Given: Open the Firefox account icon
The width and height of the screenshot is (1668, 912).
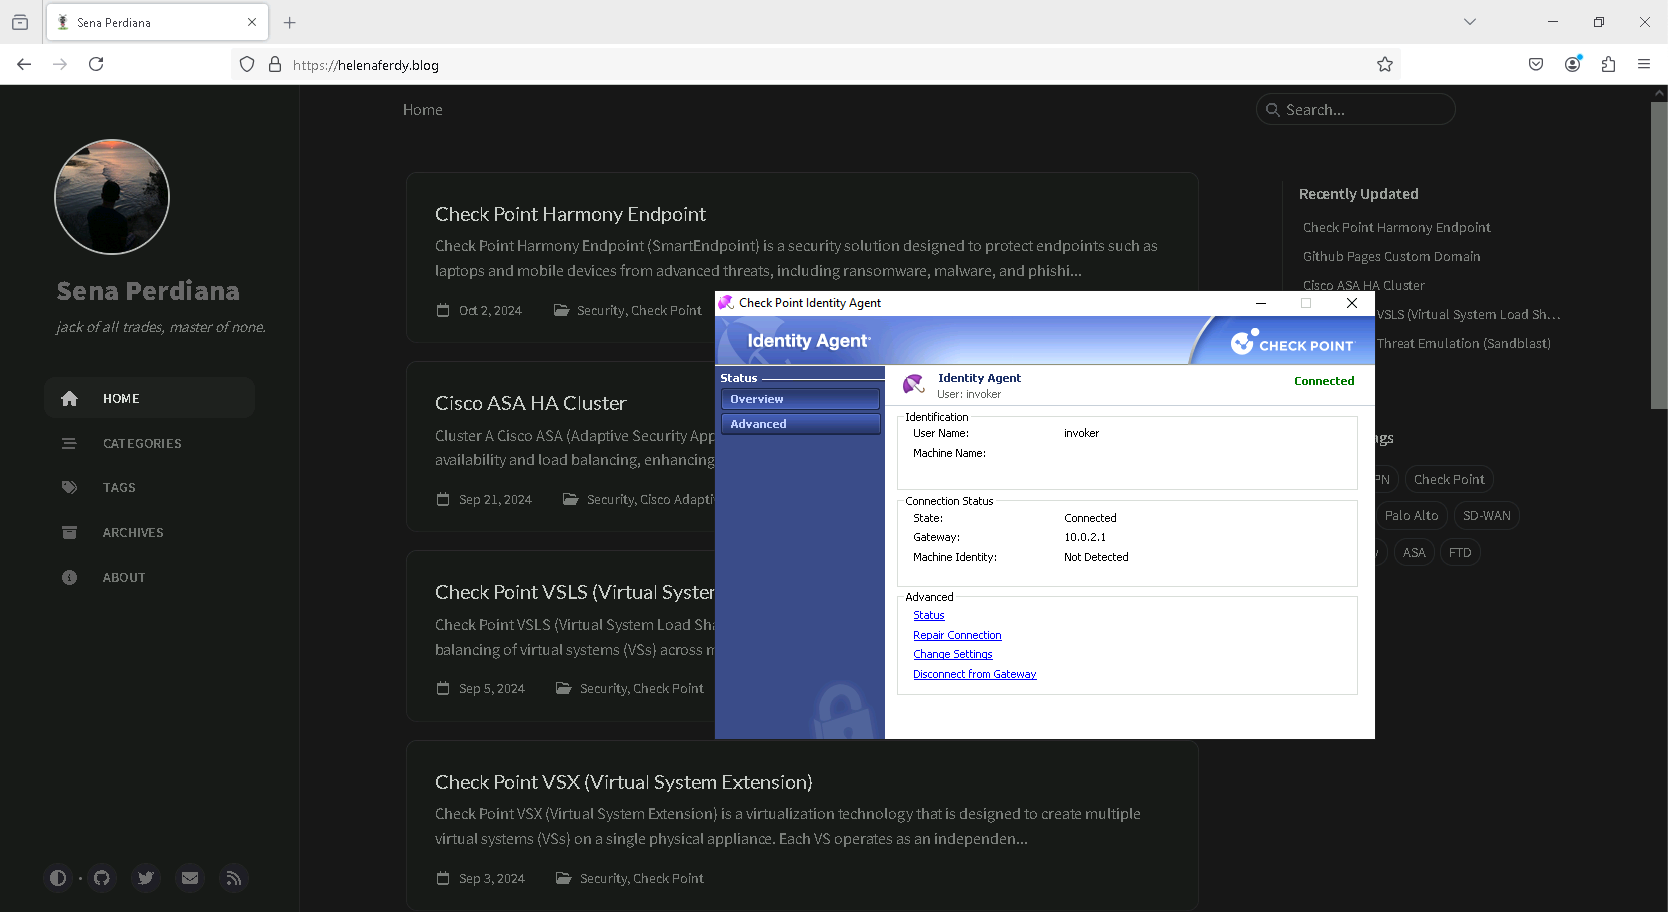Looking at the screenshot, I should [1572, 64].
